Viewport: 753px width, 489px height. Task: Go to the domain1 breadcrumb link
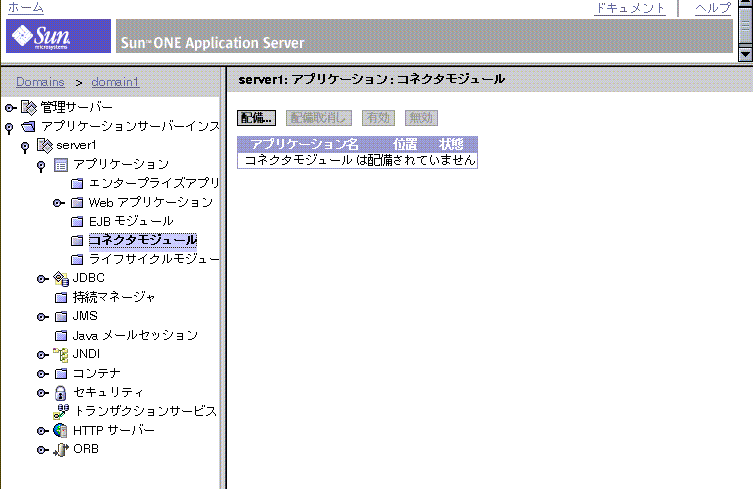[x=115, y=82]
